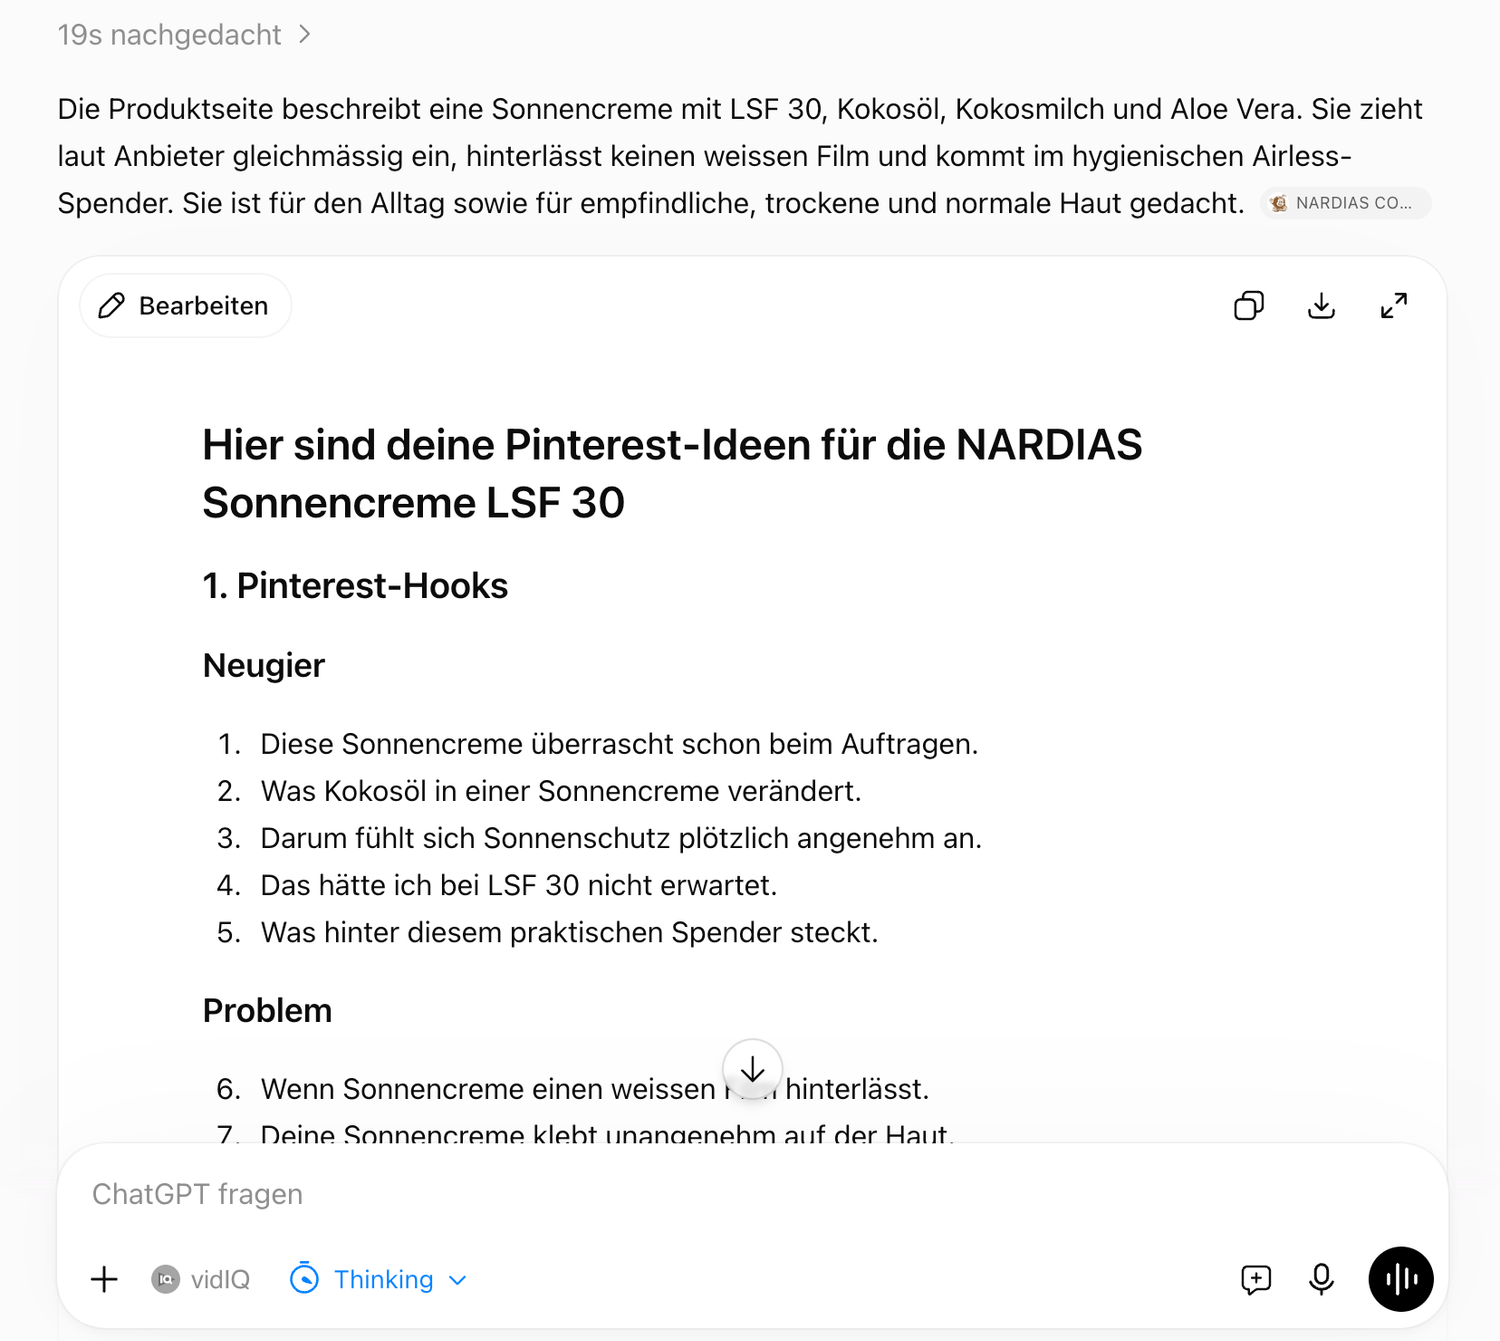
Task: Open the plus attachment menu
Action: [104, 1279]
